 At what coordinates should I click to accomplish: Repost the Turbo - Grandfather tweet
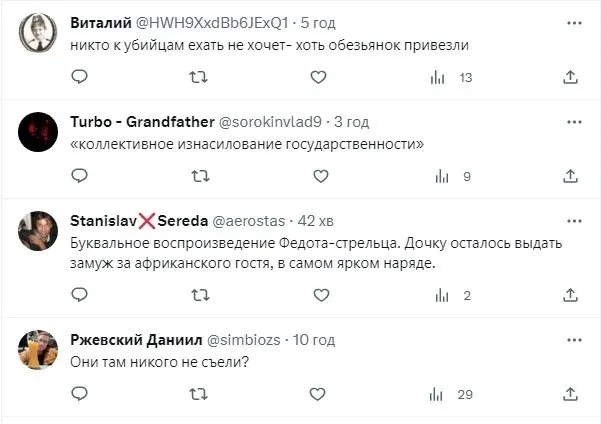(200, 176)
